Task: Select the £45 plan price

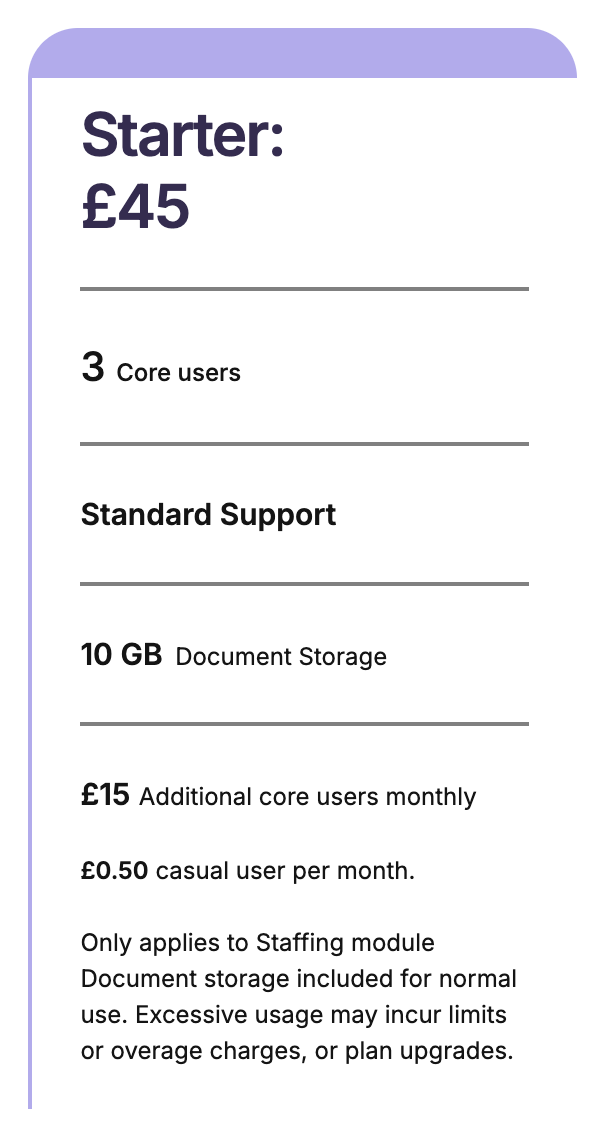Action: tap(135, 207)
